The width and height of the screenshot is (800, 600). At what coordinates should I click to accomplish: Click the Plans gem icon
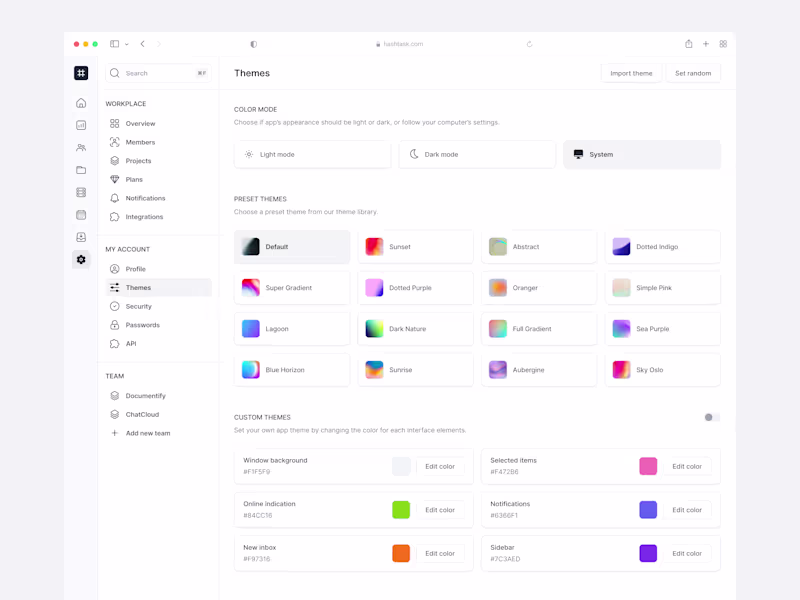tap(114, 179)
